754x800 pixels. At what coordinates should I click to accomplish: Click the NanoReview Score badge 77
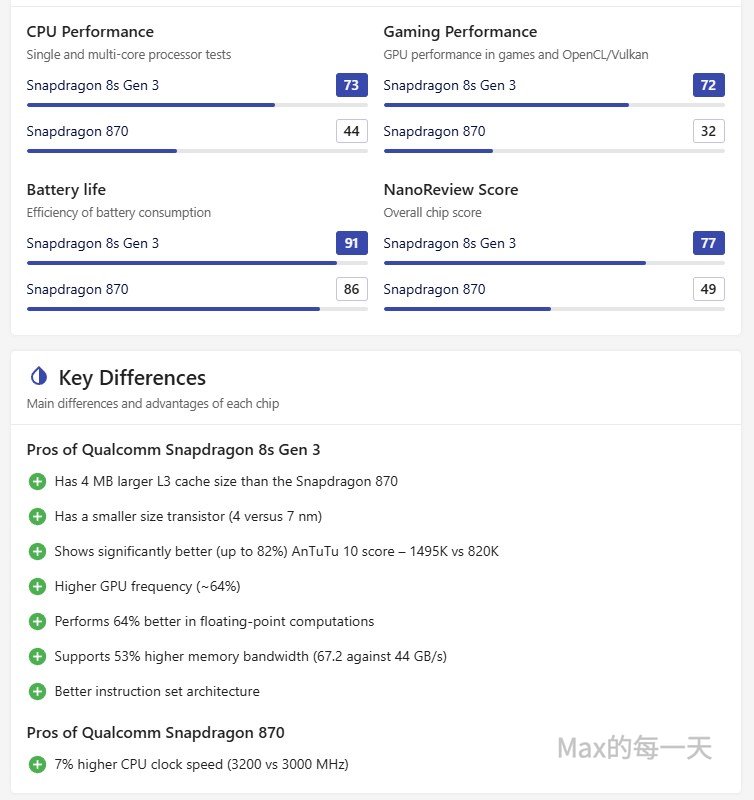pyautogui.click(x=708, y=243)
